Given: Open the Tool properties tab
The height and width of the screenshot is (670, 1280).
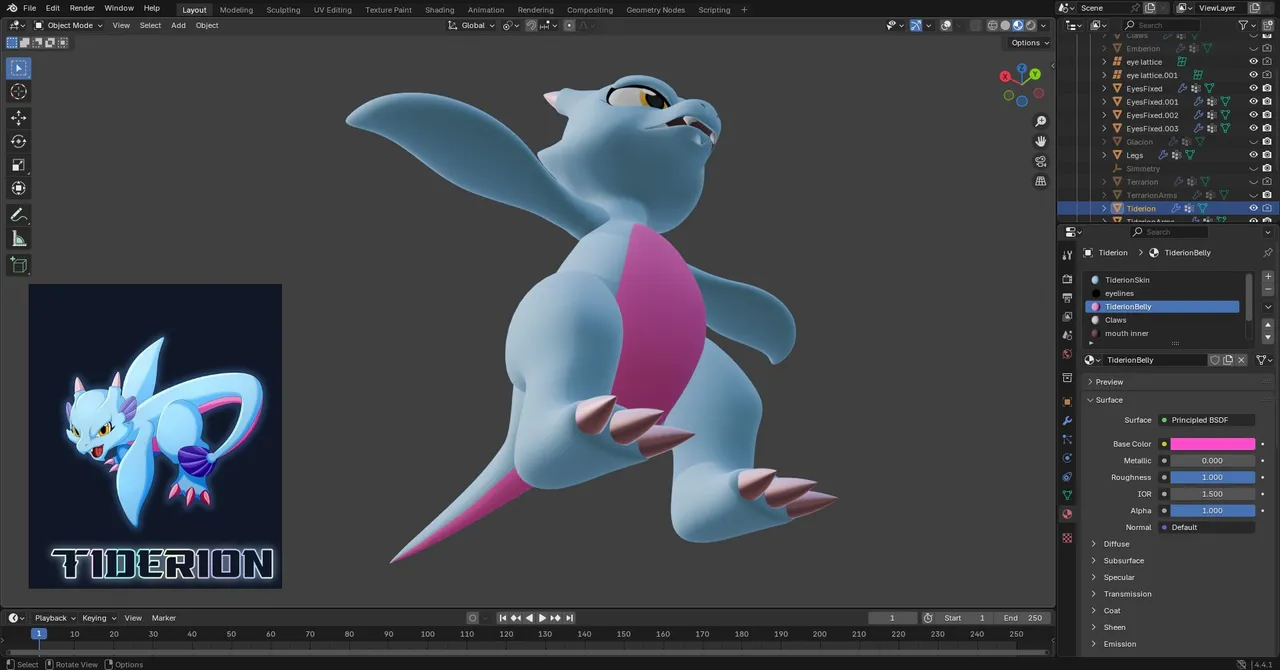Looking at the screenshot, I should click(x=1067, y=255).
